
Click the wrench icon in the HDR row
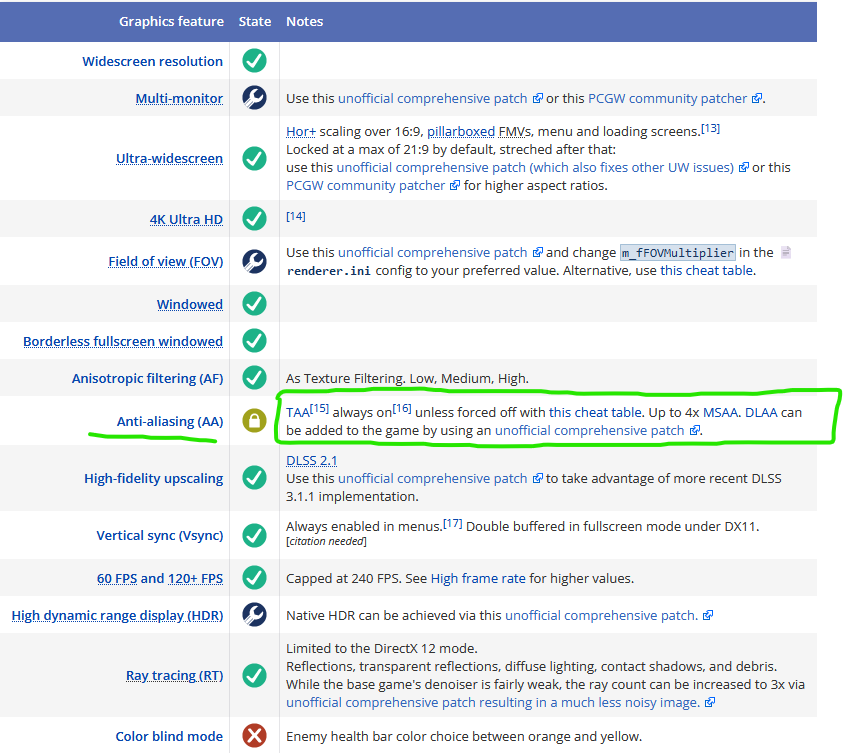click(x=254, y=615)
